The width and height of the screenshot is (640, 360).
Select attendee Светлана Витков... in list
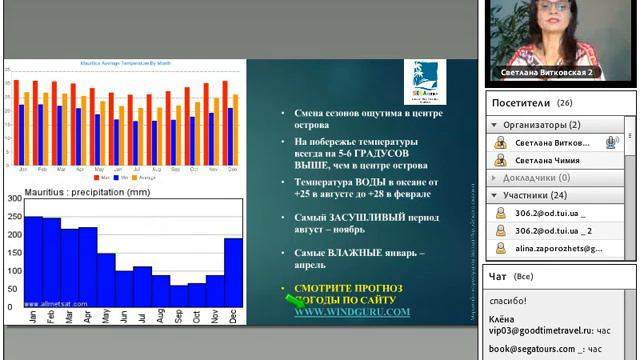555,142
